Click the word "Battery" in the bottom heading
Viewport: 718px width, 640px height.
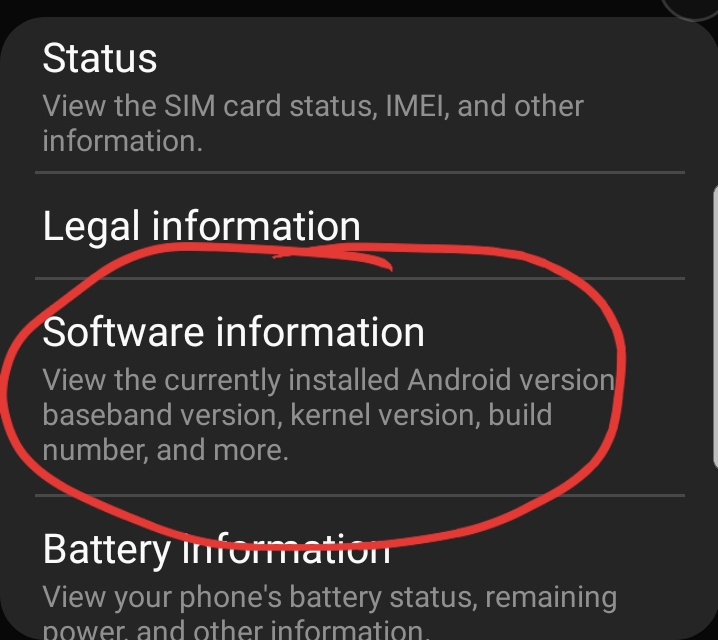107,549
